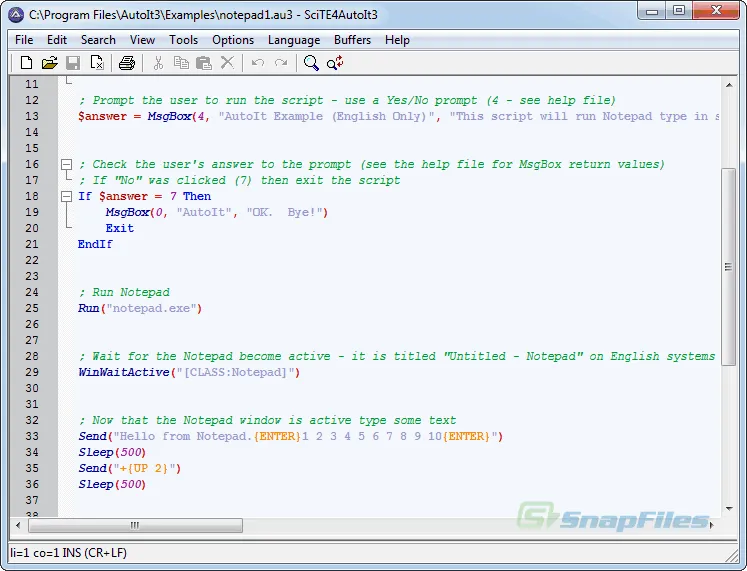Place cursor on Run("notepad.exe") line
This screenshot has height=571, width=747.
coord(140,308)
